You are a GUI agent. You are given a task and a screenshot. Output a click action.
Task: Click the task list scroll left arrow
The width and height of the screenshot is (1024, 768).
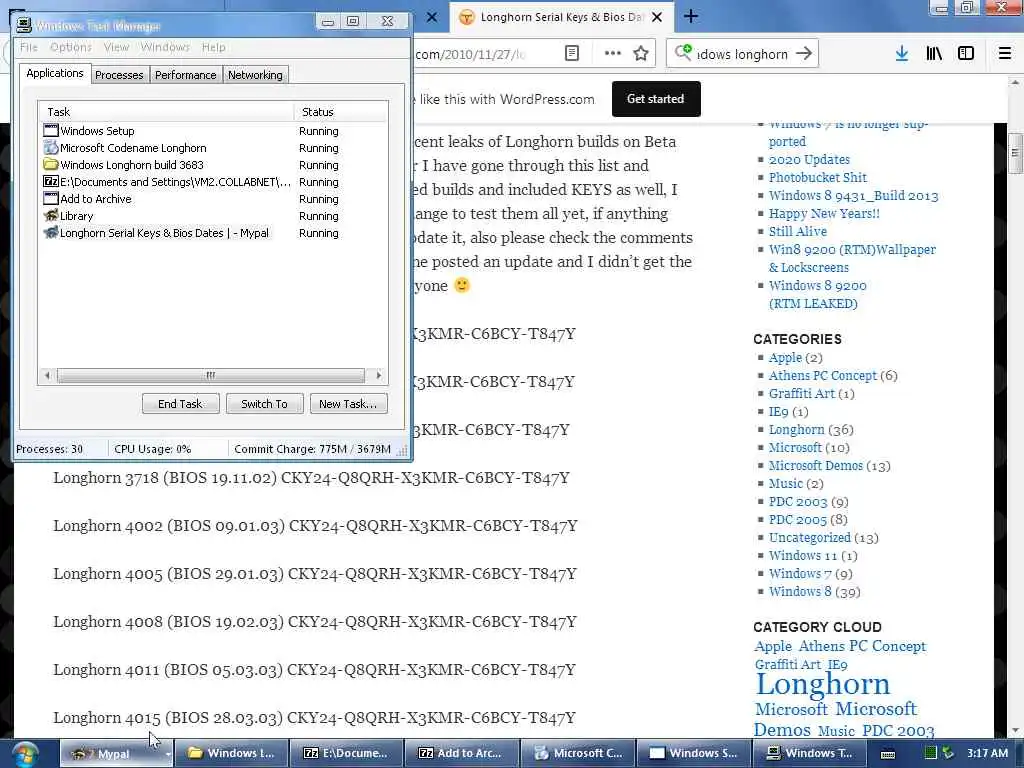coord(47,376)
